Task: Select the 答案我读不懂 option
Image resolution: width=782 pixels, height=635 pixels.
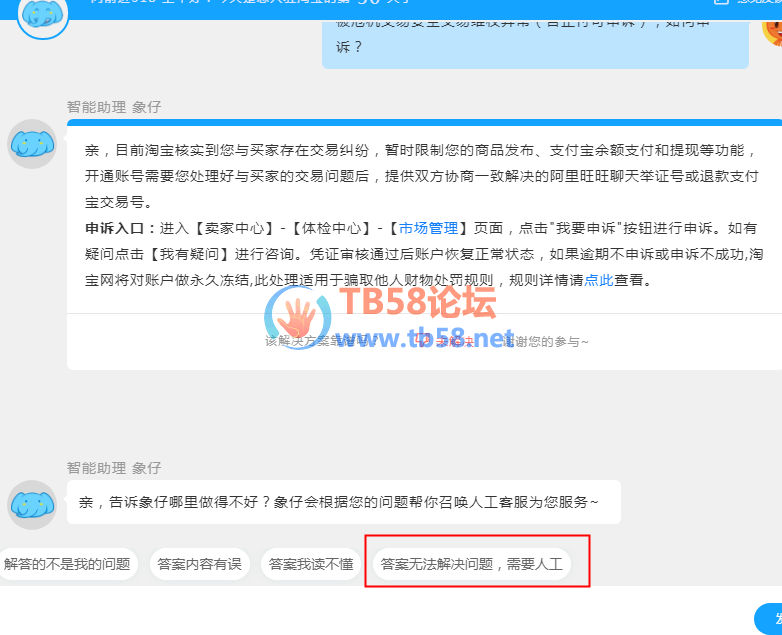Action: (311, 564)
